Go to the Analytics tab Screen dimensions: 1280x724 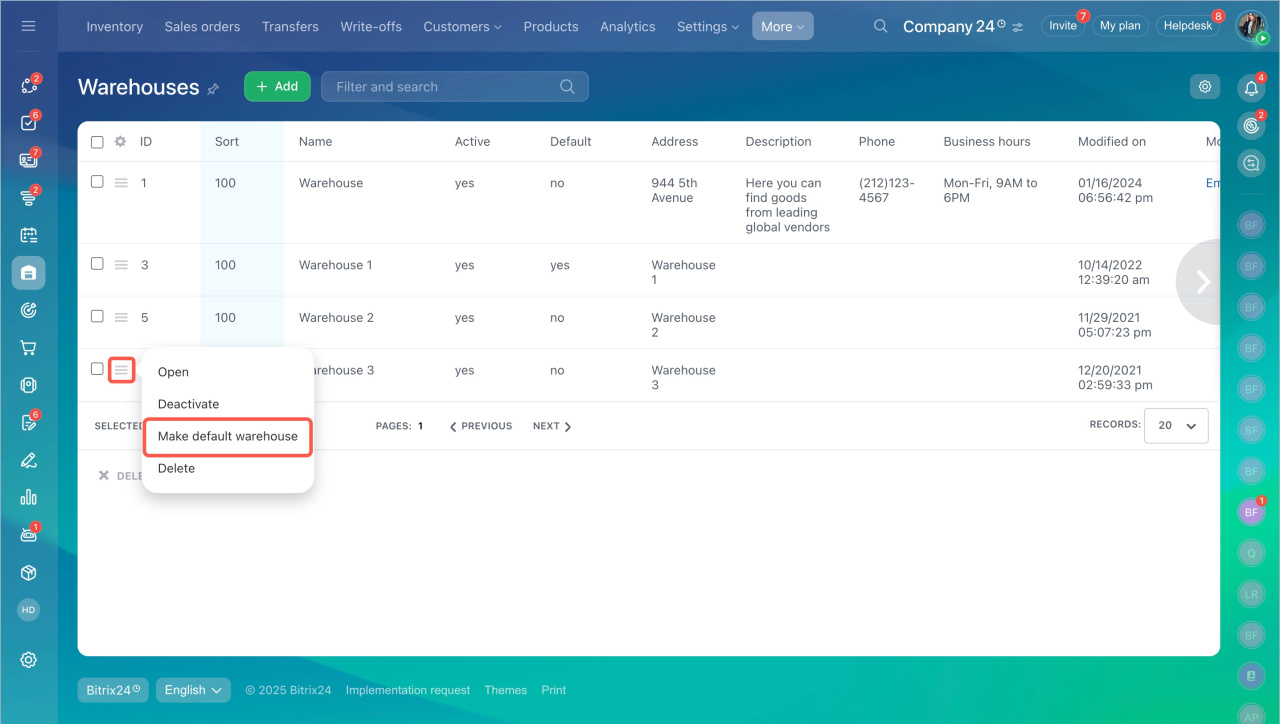tap(628, 27)
